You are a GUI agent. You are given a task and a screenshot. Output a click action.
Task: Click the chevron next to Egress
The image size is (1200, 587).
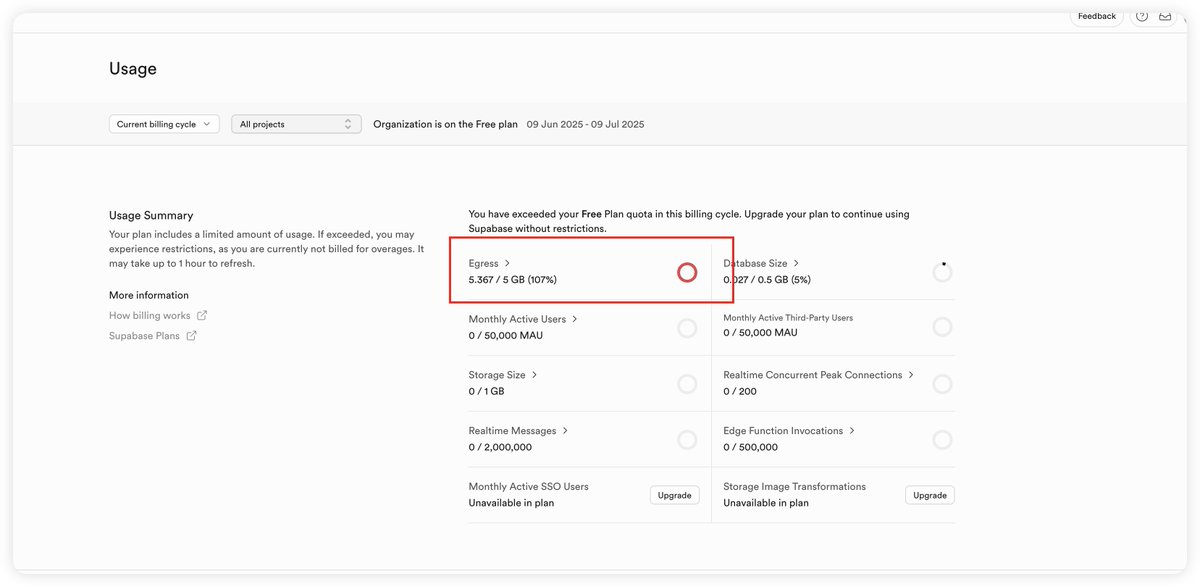pos(507,263)
